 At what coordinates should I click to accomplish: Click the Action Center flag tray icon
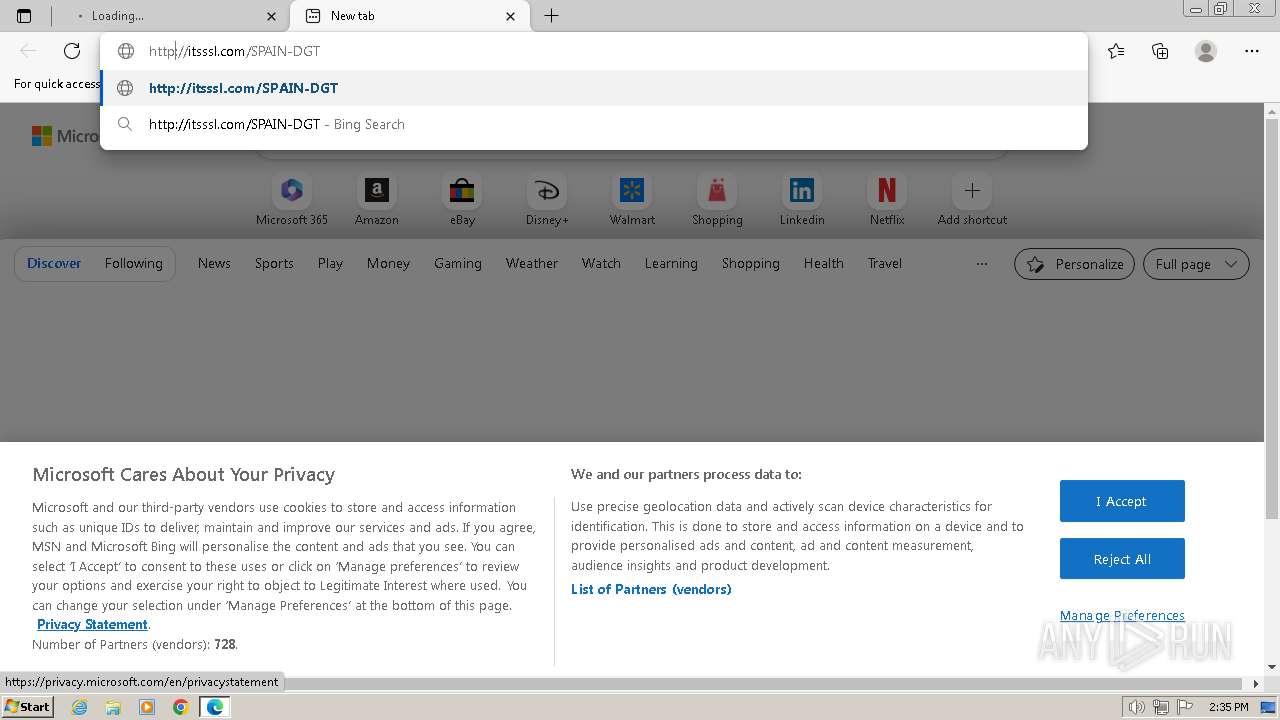[x=1184, y=707]
